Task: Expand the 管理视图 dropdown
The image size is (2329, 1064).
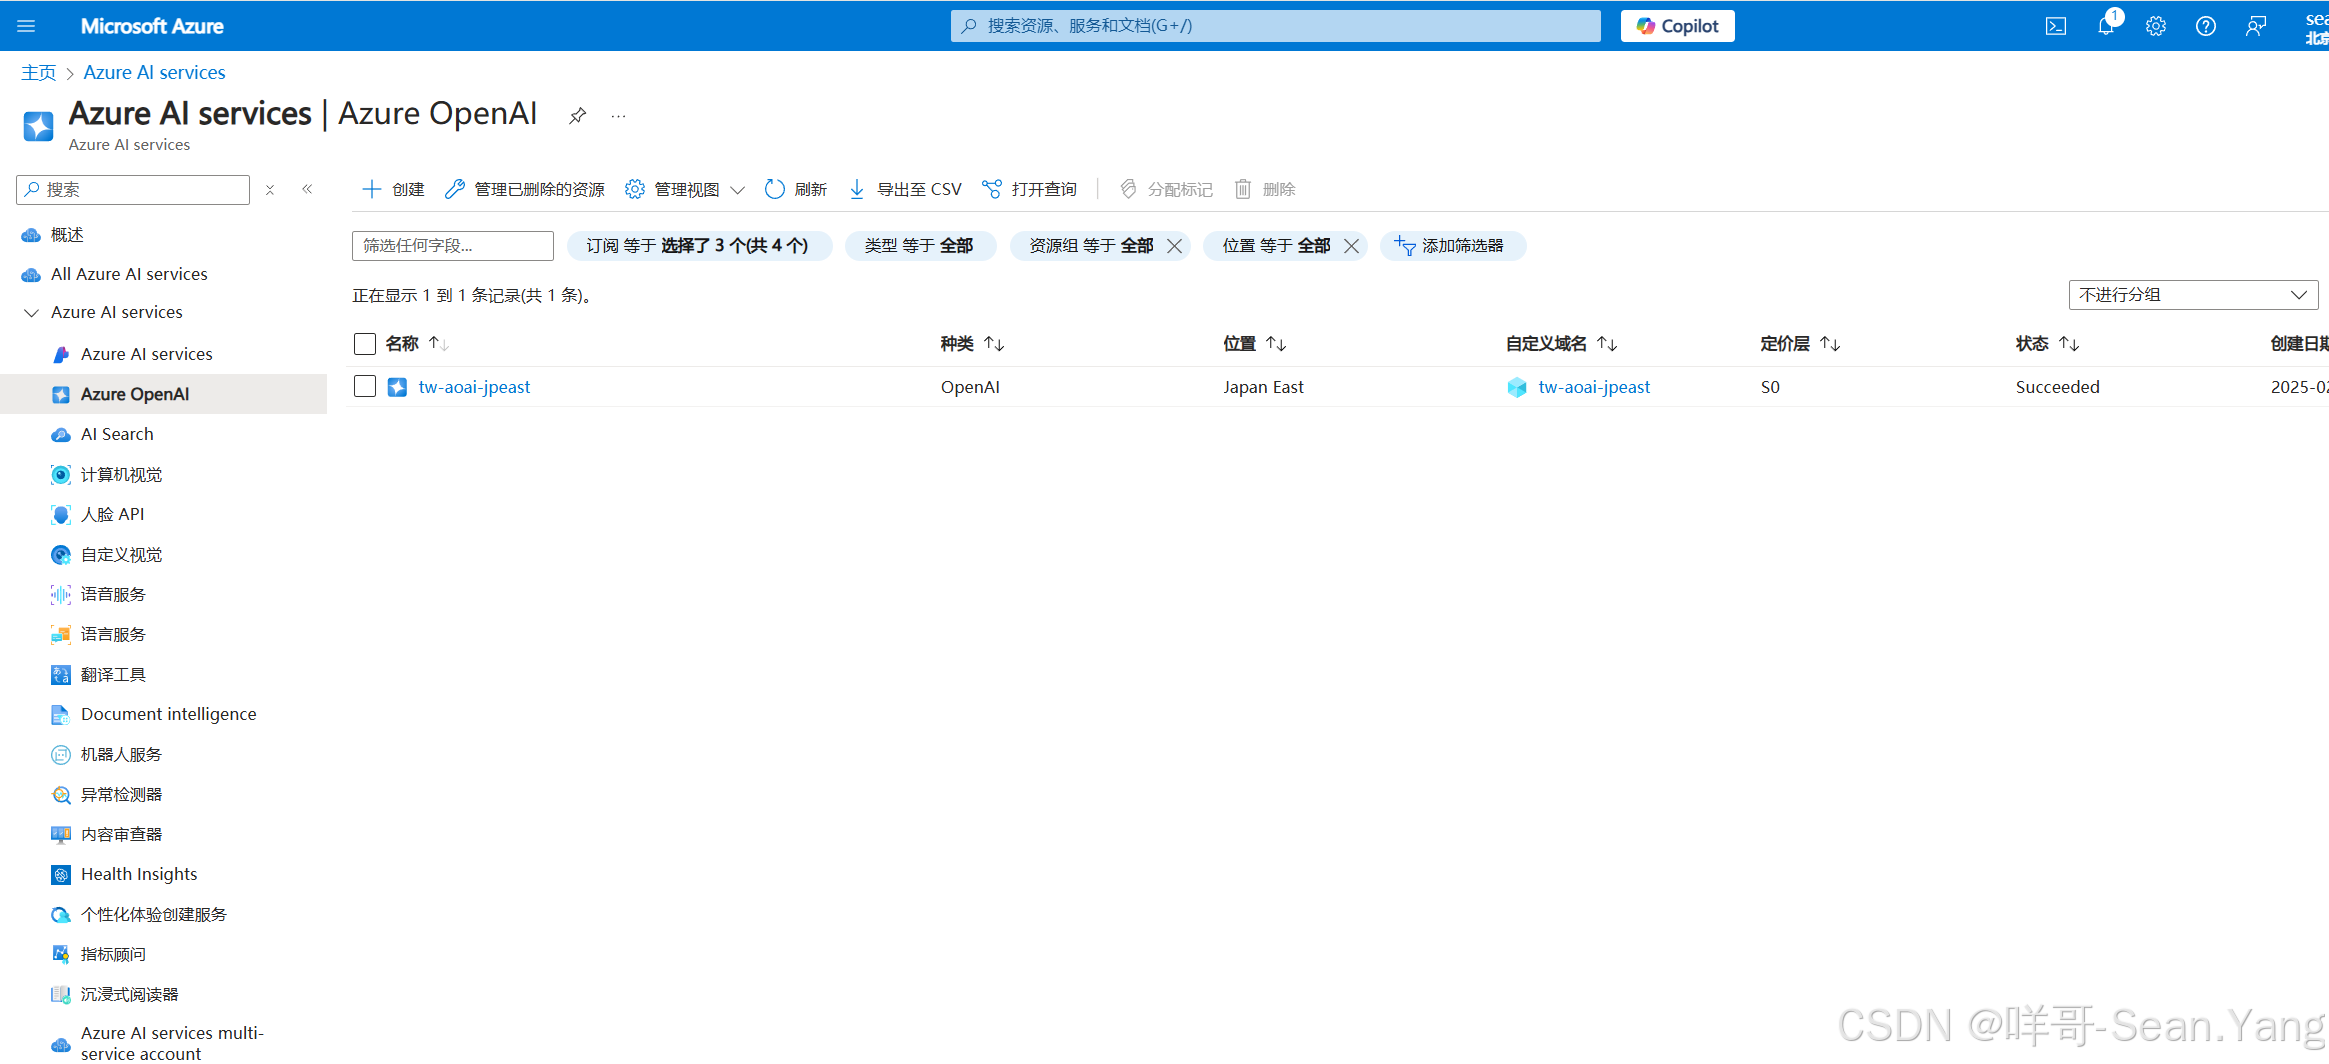Action: click(x=685, y=189)
